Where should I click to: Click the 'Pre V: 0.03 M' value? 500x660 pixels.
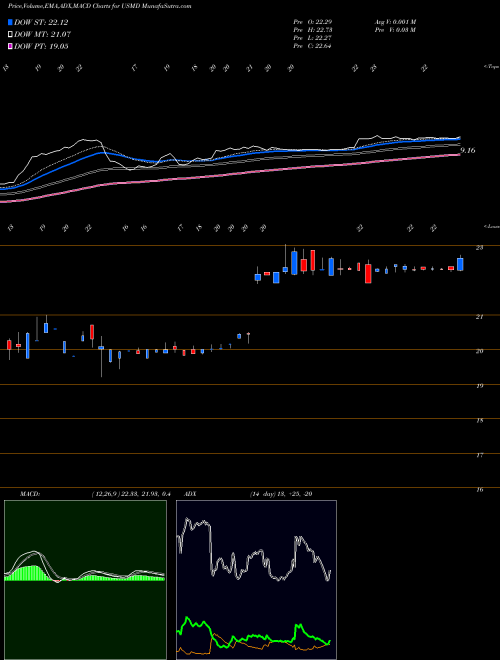coord(395,30)
